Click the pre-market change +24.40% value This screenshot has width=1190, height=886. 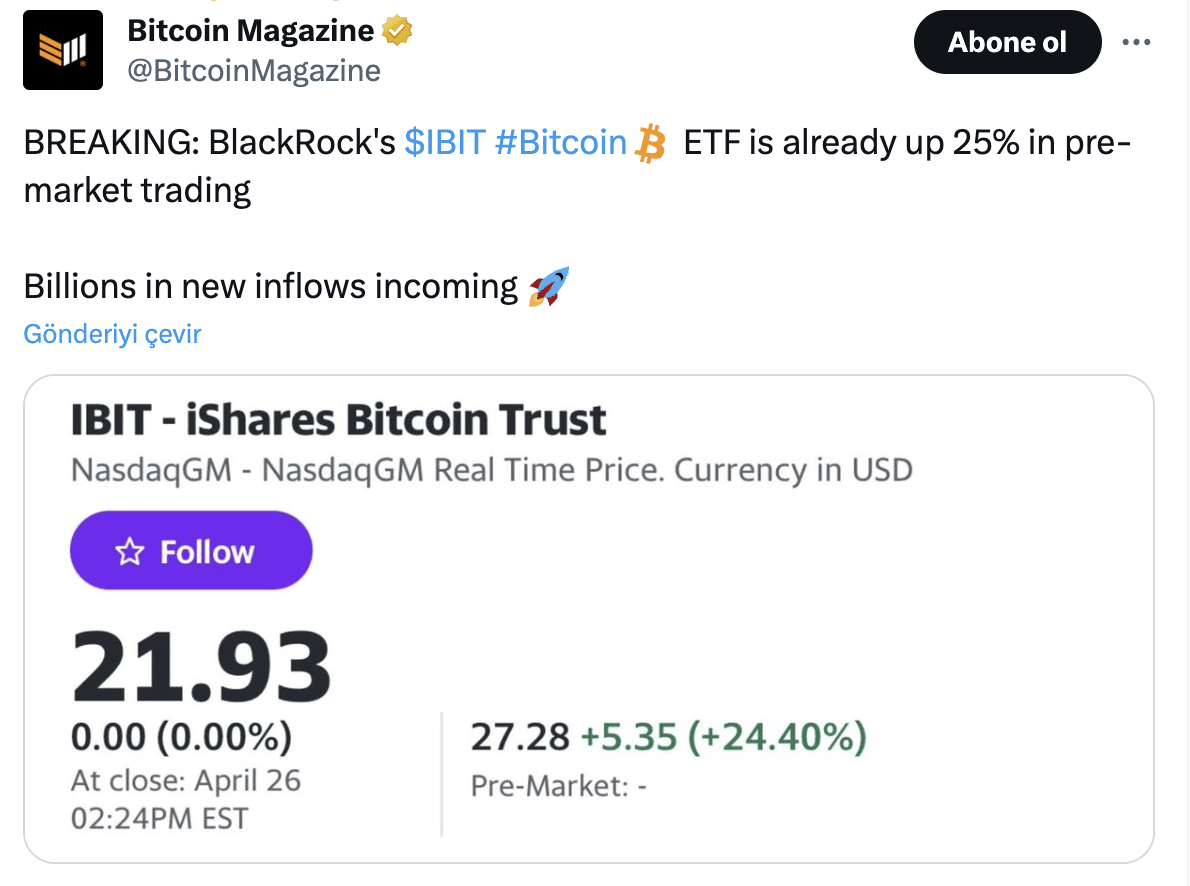point(778,735)
